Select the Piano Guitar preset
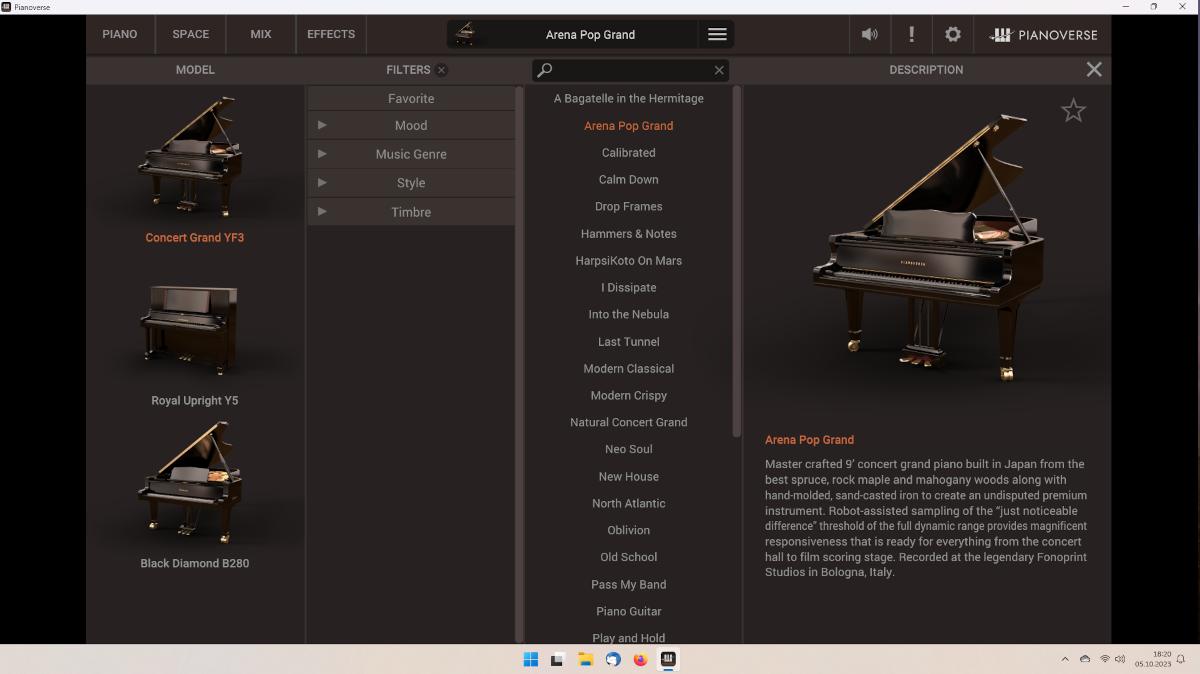This screenshot has width=1200, height=674. click(x=629, y=612)
